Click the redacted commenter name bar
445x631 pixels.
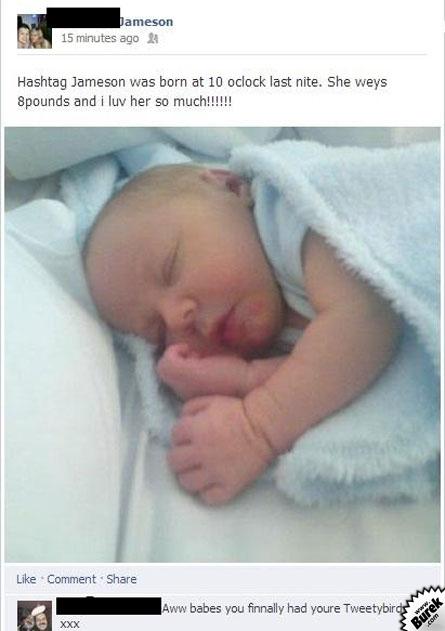click(x=109, y=606)
